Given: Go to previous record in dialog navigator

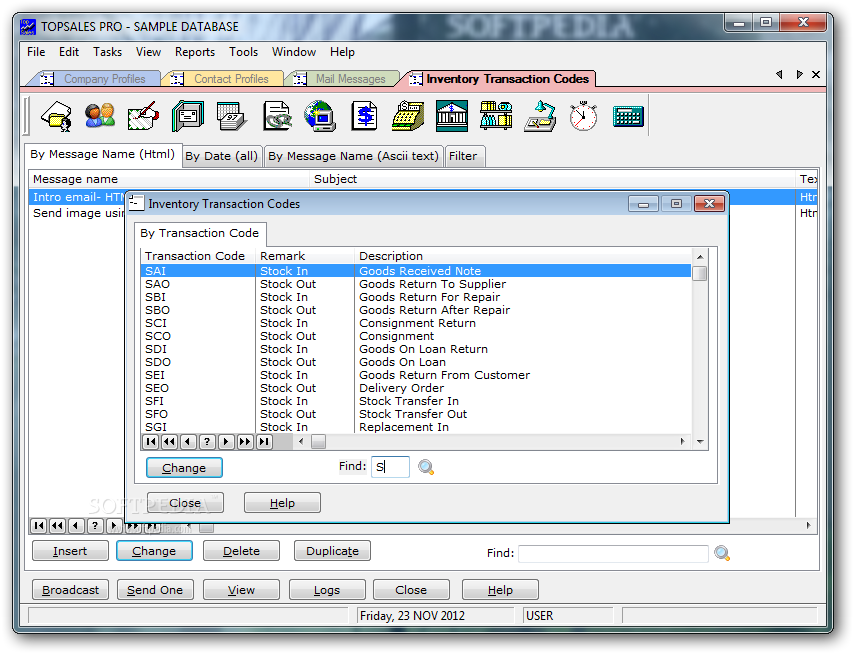Looking at the screenshot, I should (188, 442).
